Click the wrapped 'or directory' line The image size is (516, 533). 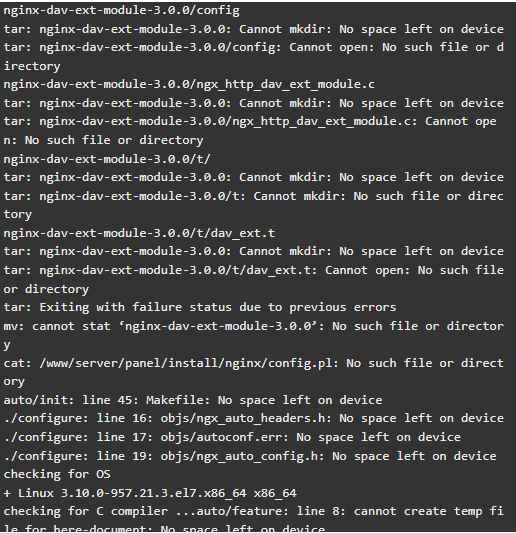[x=46, y=289]
